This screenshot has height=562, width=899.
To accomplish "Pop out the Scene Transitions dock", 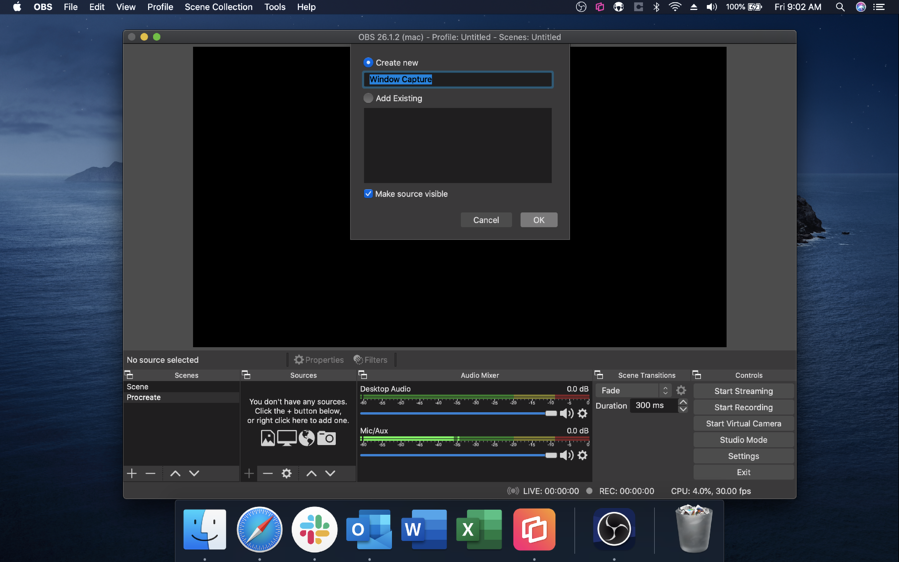I will [x=599, y=375].
